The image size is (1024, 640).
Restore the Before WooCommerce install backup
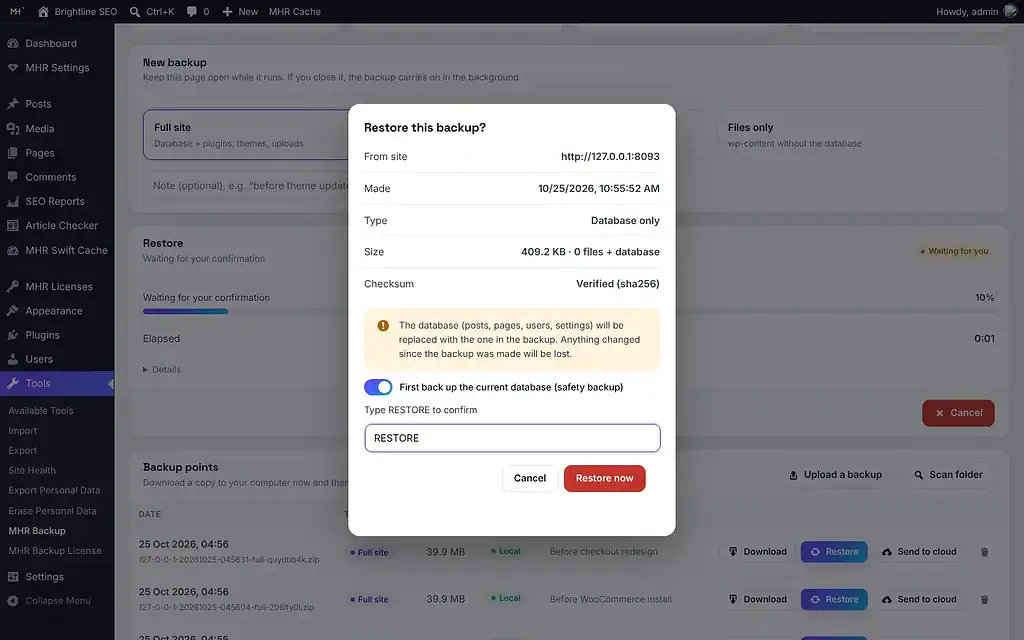click(x=834, y=600)
